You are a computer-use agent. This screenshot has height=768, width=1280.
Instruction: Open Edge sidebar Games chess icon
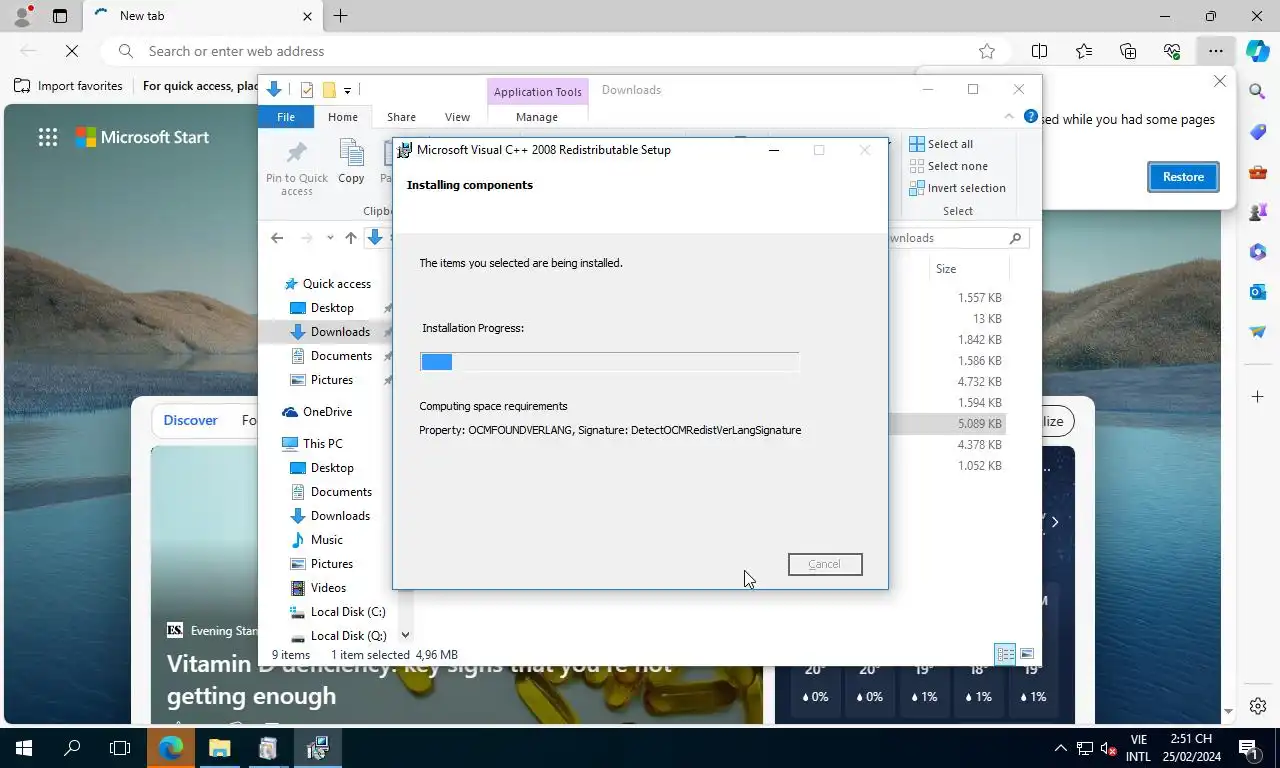pos(1258,212)
